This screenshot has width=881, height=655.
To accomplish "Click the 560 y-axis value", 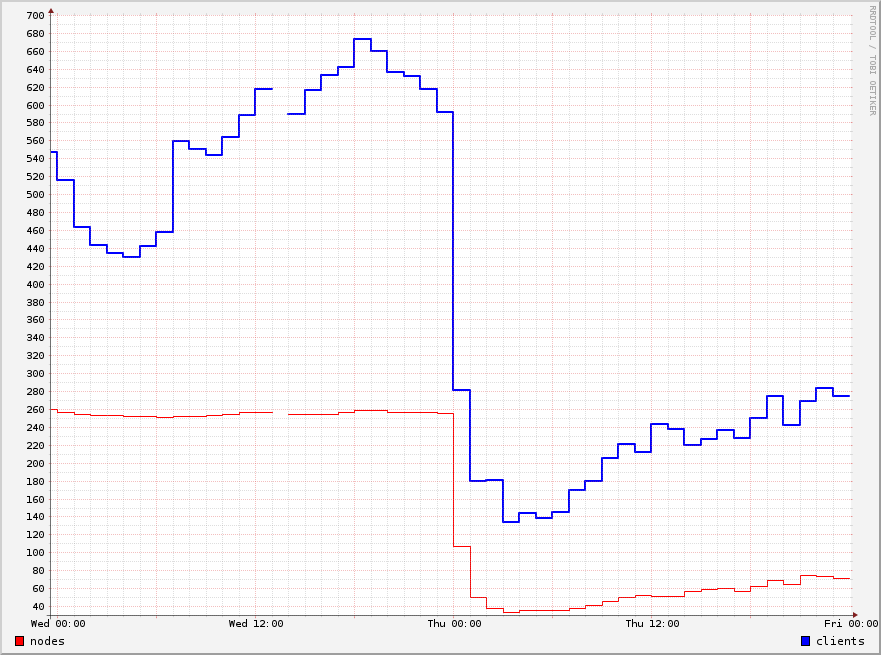I will pos(35,140).
